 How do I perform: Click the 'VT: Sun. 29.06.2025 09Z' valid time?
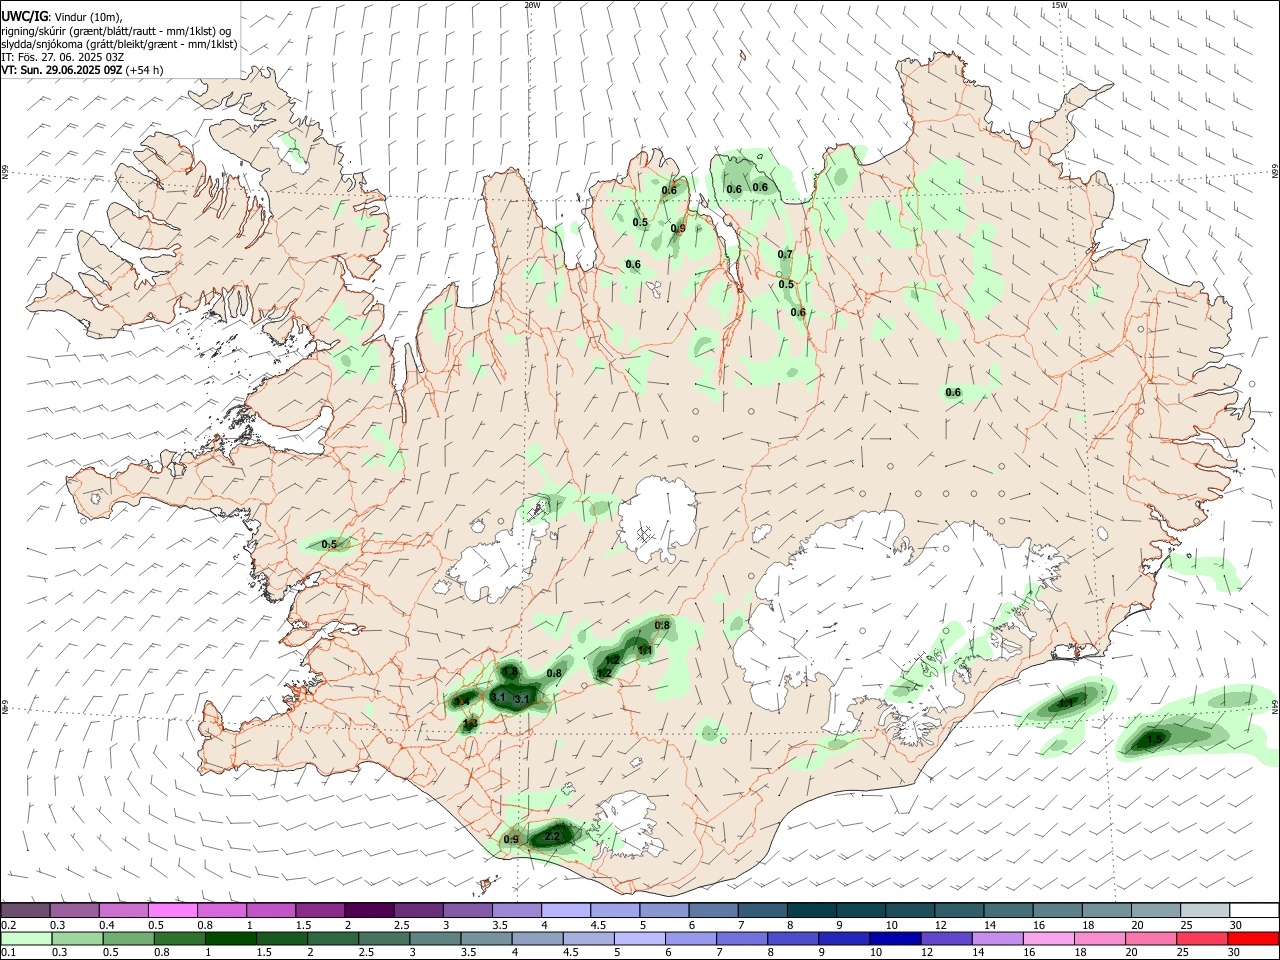[62, 70]
